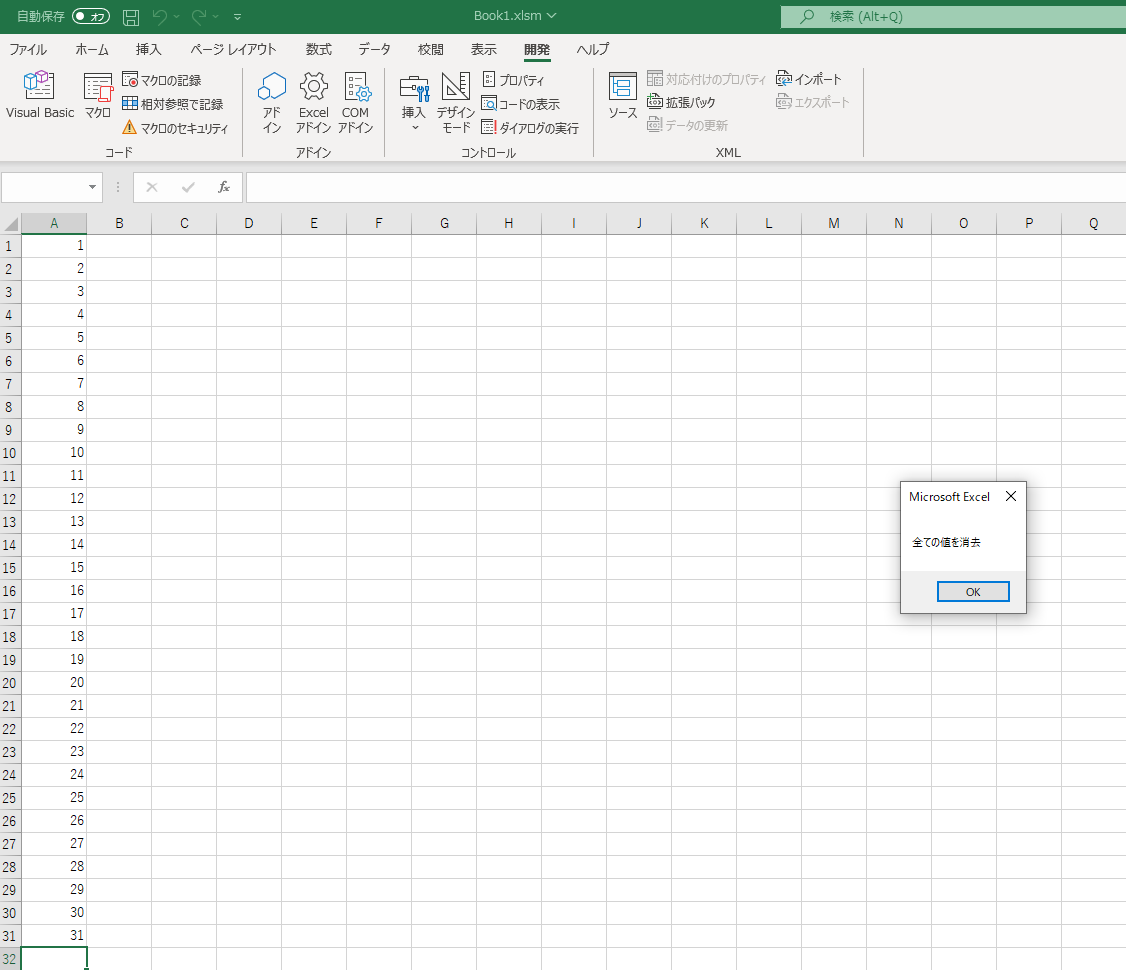Open the COM アドイン dialog
The height and width of the screenshot is (970, 1126).
coord(355,102)
